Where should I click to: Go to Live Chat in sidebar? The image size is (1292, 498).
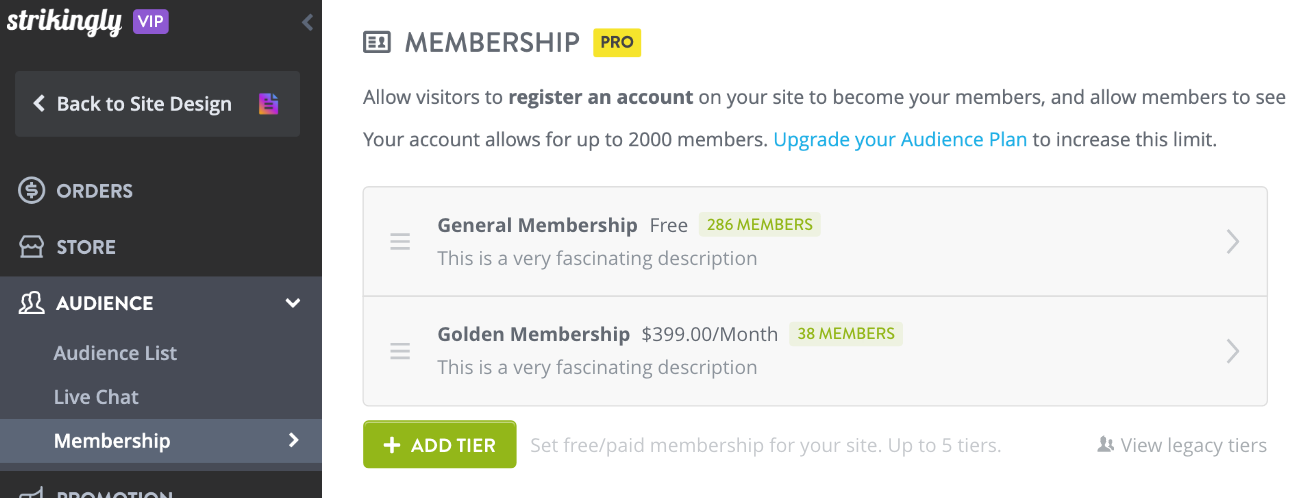96,397
